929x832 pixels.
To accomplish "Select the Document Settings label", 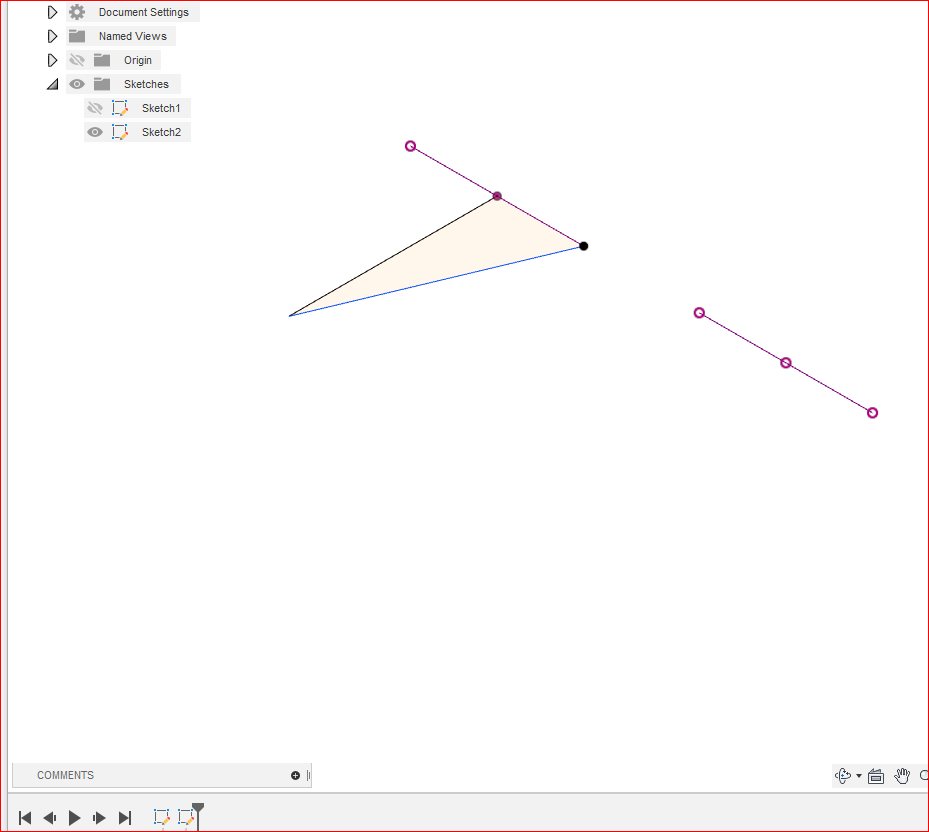I will coord(144,12).
